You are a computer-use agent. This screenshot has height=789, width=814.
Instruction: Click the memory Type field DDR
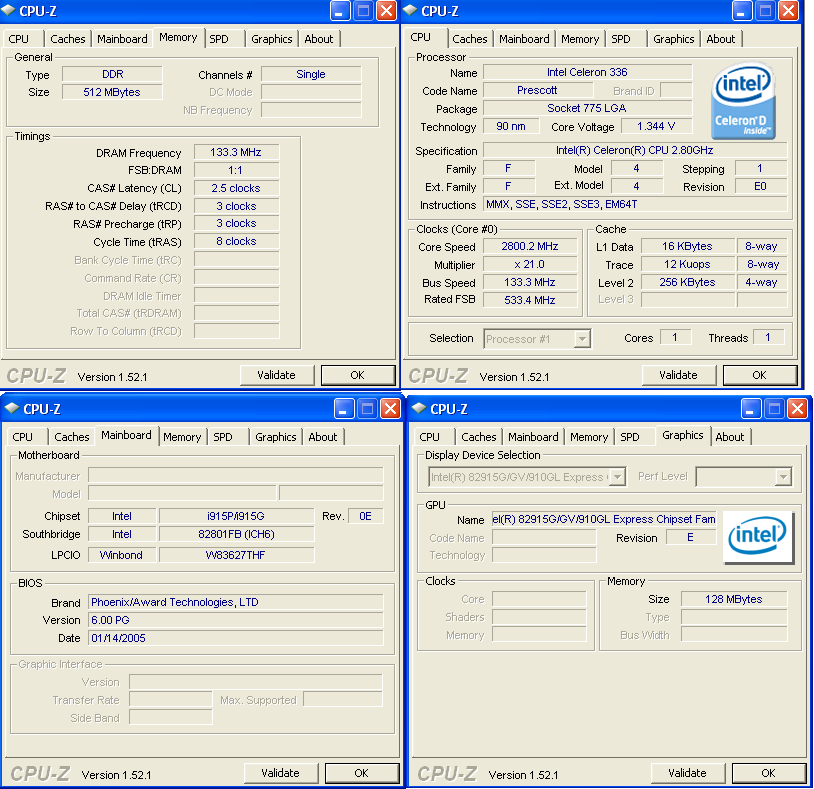112,74
